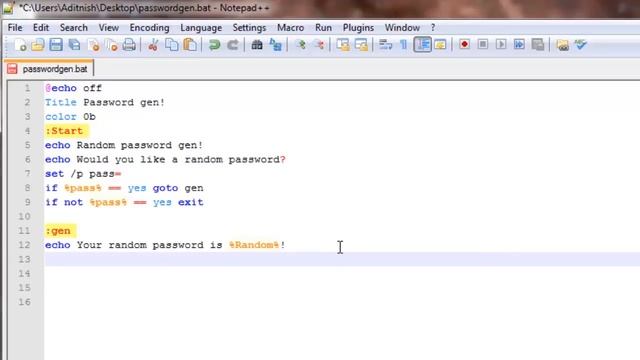Open the Run menu
This screenshot has width=640, height=360.
pyautogui.click(x=323, y=28)
